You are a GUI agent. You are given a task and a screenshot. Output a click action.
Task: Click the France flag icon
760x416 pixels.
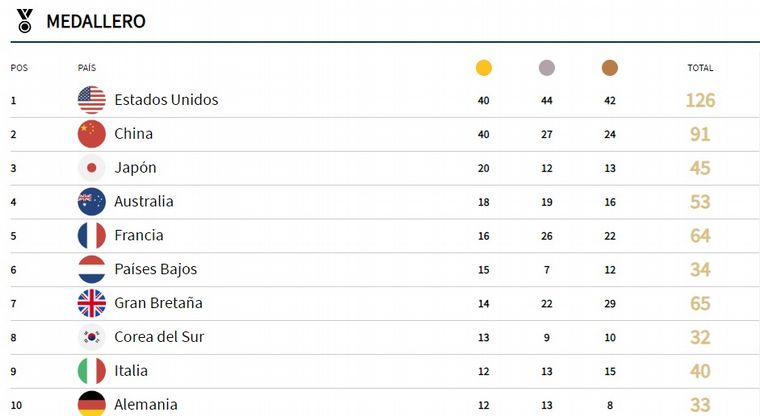pos(92,236)
